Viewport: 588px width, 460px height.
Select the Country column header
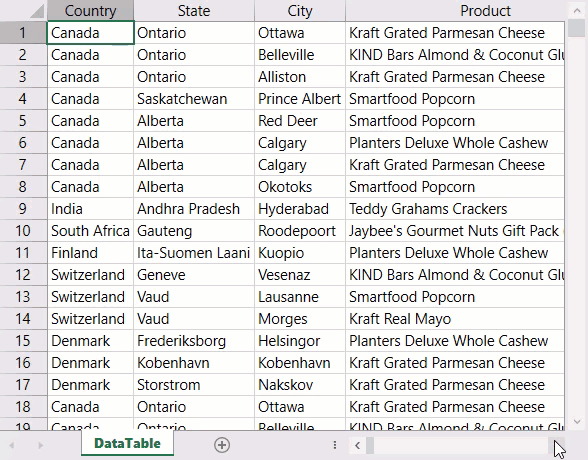click(90, 10)
